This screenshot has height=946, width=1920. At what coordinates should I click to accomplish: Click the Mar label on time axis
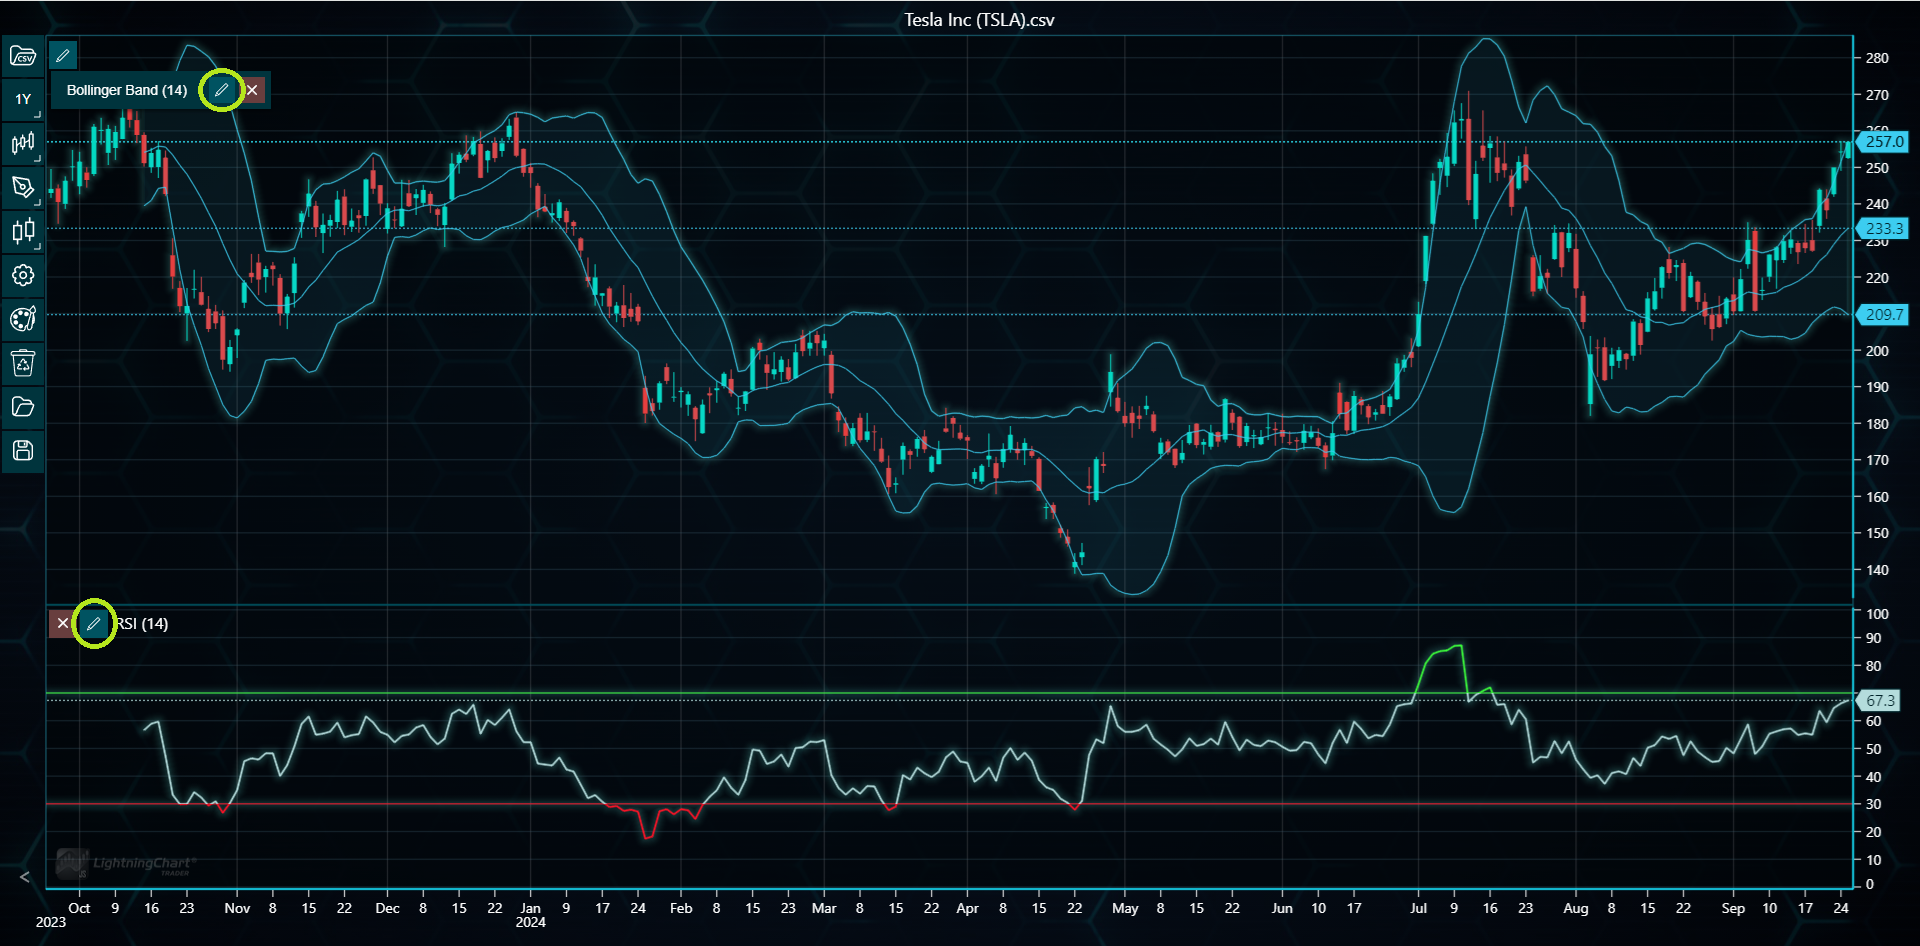tap(824, 908)
